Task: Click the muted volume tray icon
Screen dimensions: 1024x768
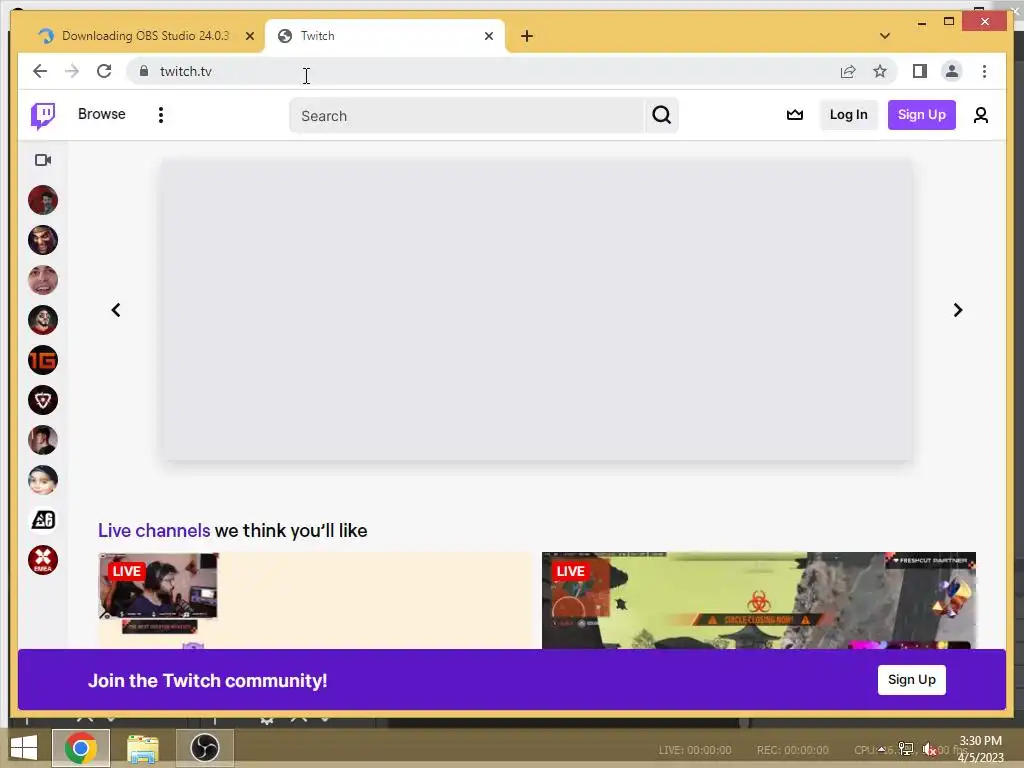Action: pyautogui.click(x=929, y=749)
